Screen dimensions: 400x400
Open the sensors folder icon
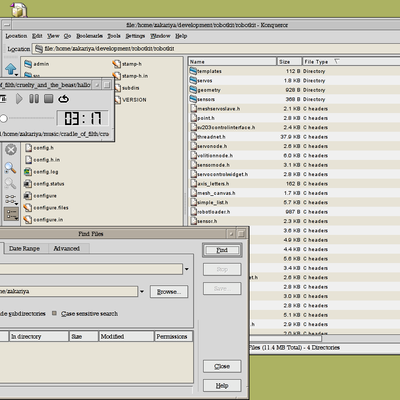pyautogui.click(x=193, y=99)
